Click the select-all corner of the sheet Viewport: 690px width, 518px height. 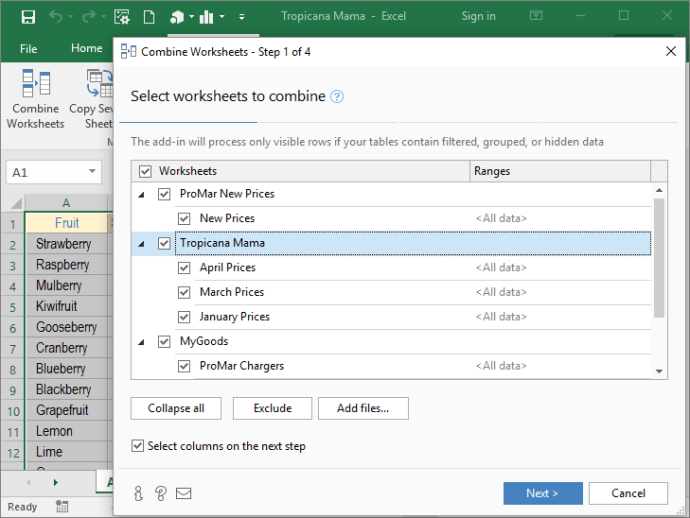16,203
